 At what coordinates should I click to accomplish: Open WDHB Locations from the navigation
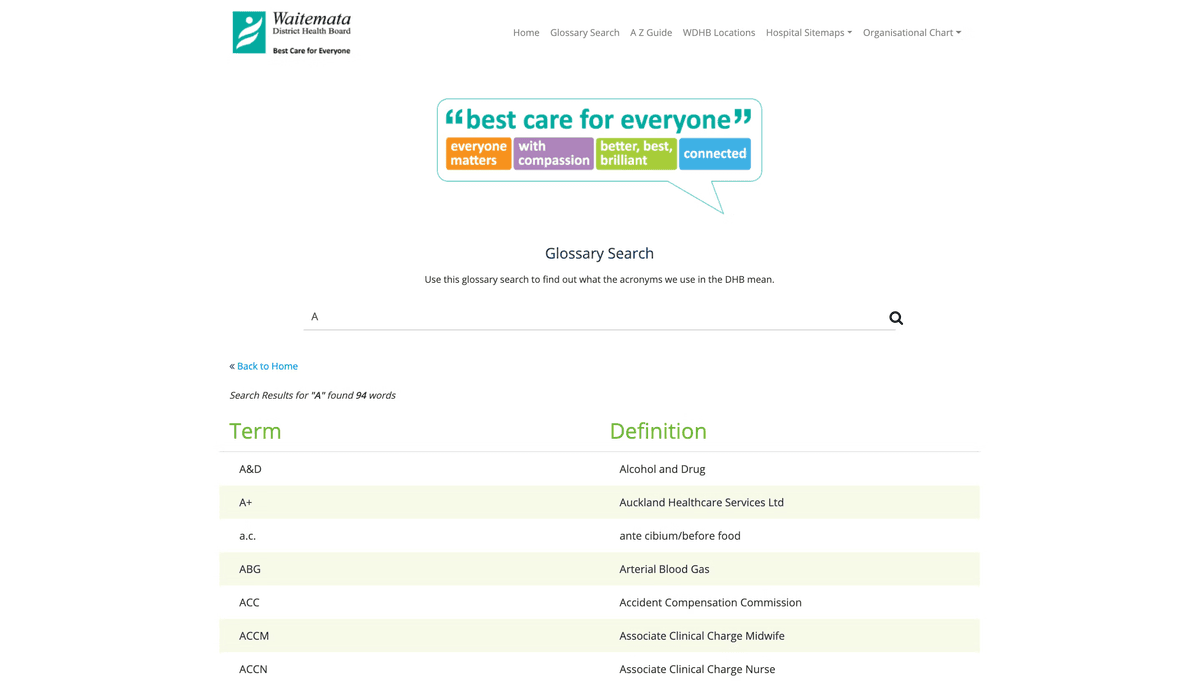[719, 32]
